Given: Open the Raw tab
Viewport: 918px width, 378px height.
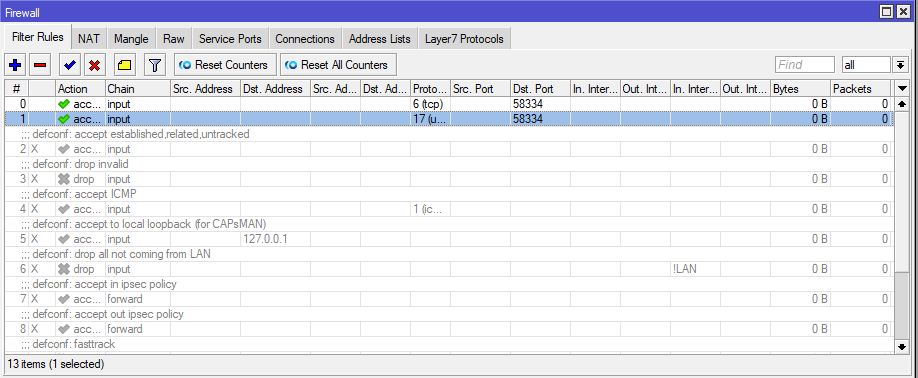Looking at the screenshot, I should [x=174, y=39].
